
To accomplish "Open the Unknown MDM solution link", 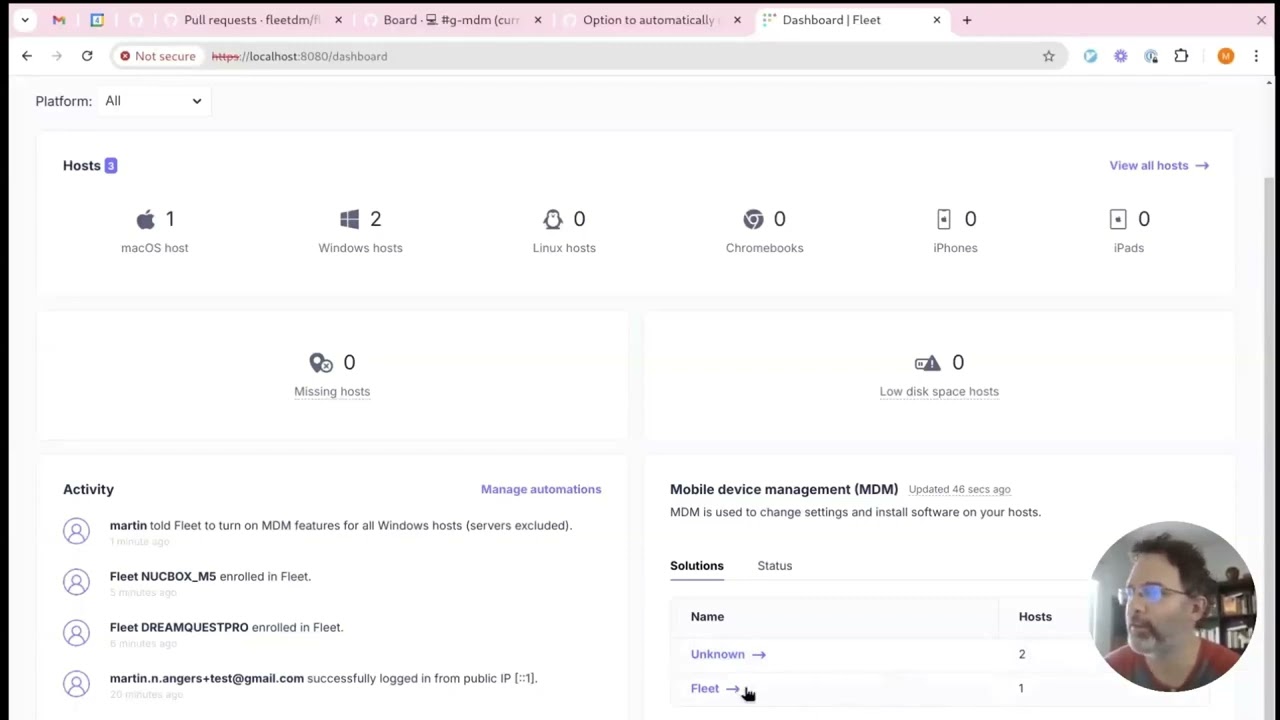I will pos(728,654).
